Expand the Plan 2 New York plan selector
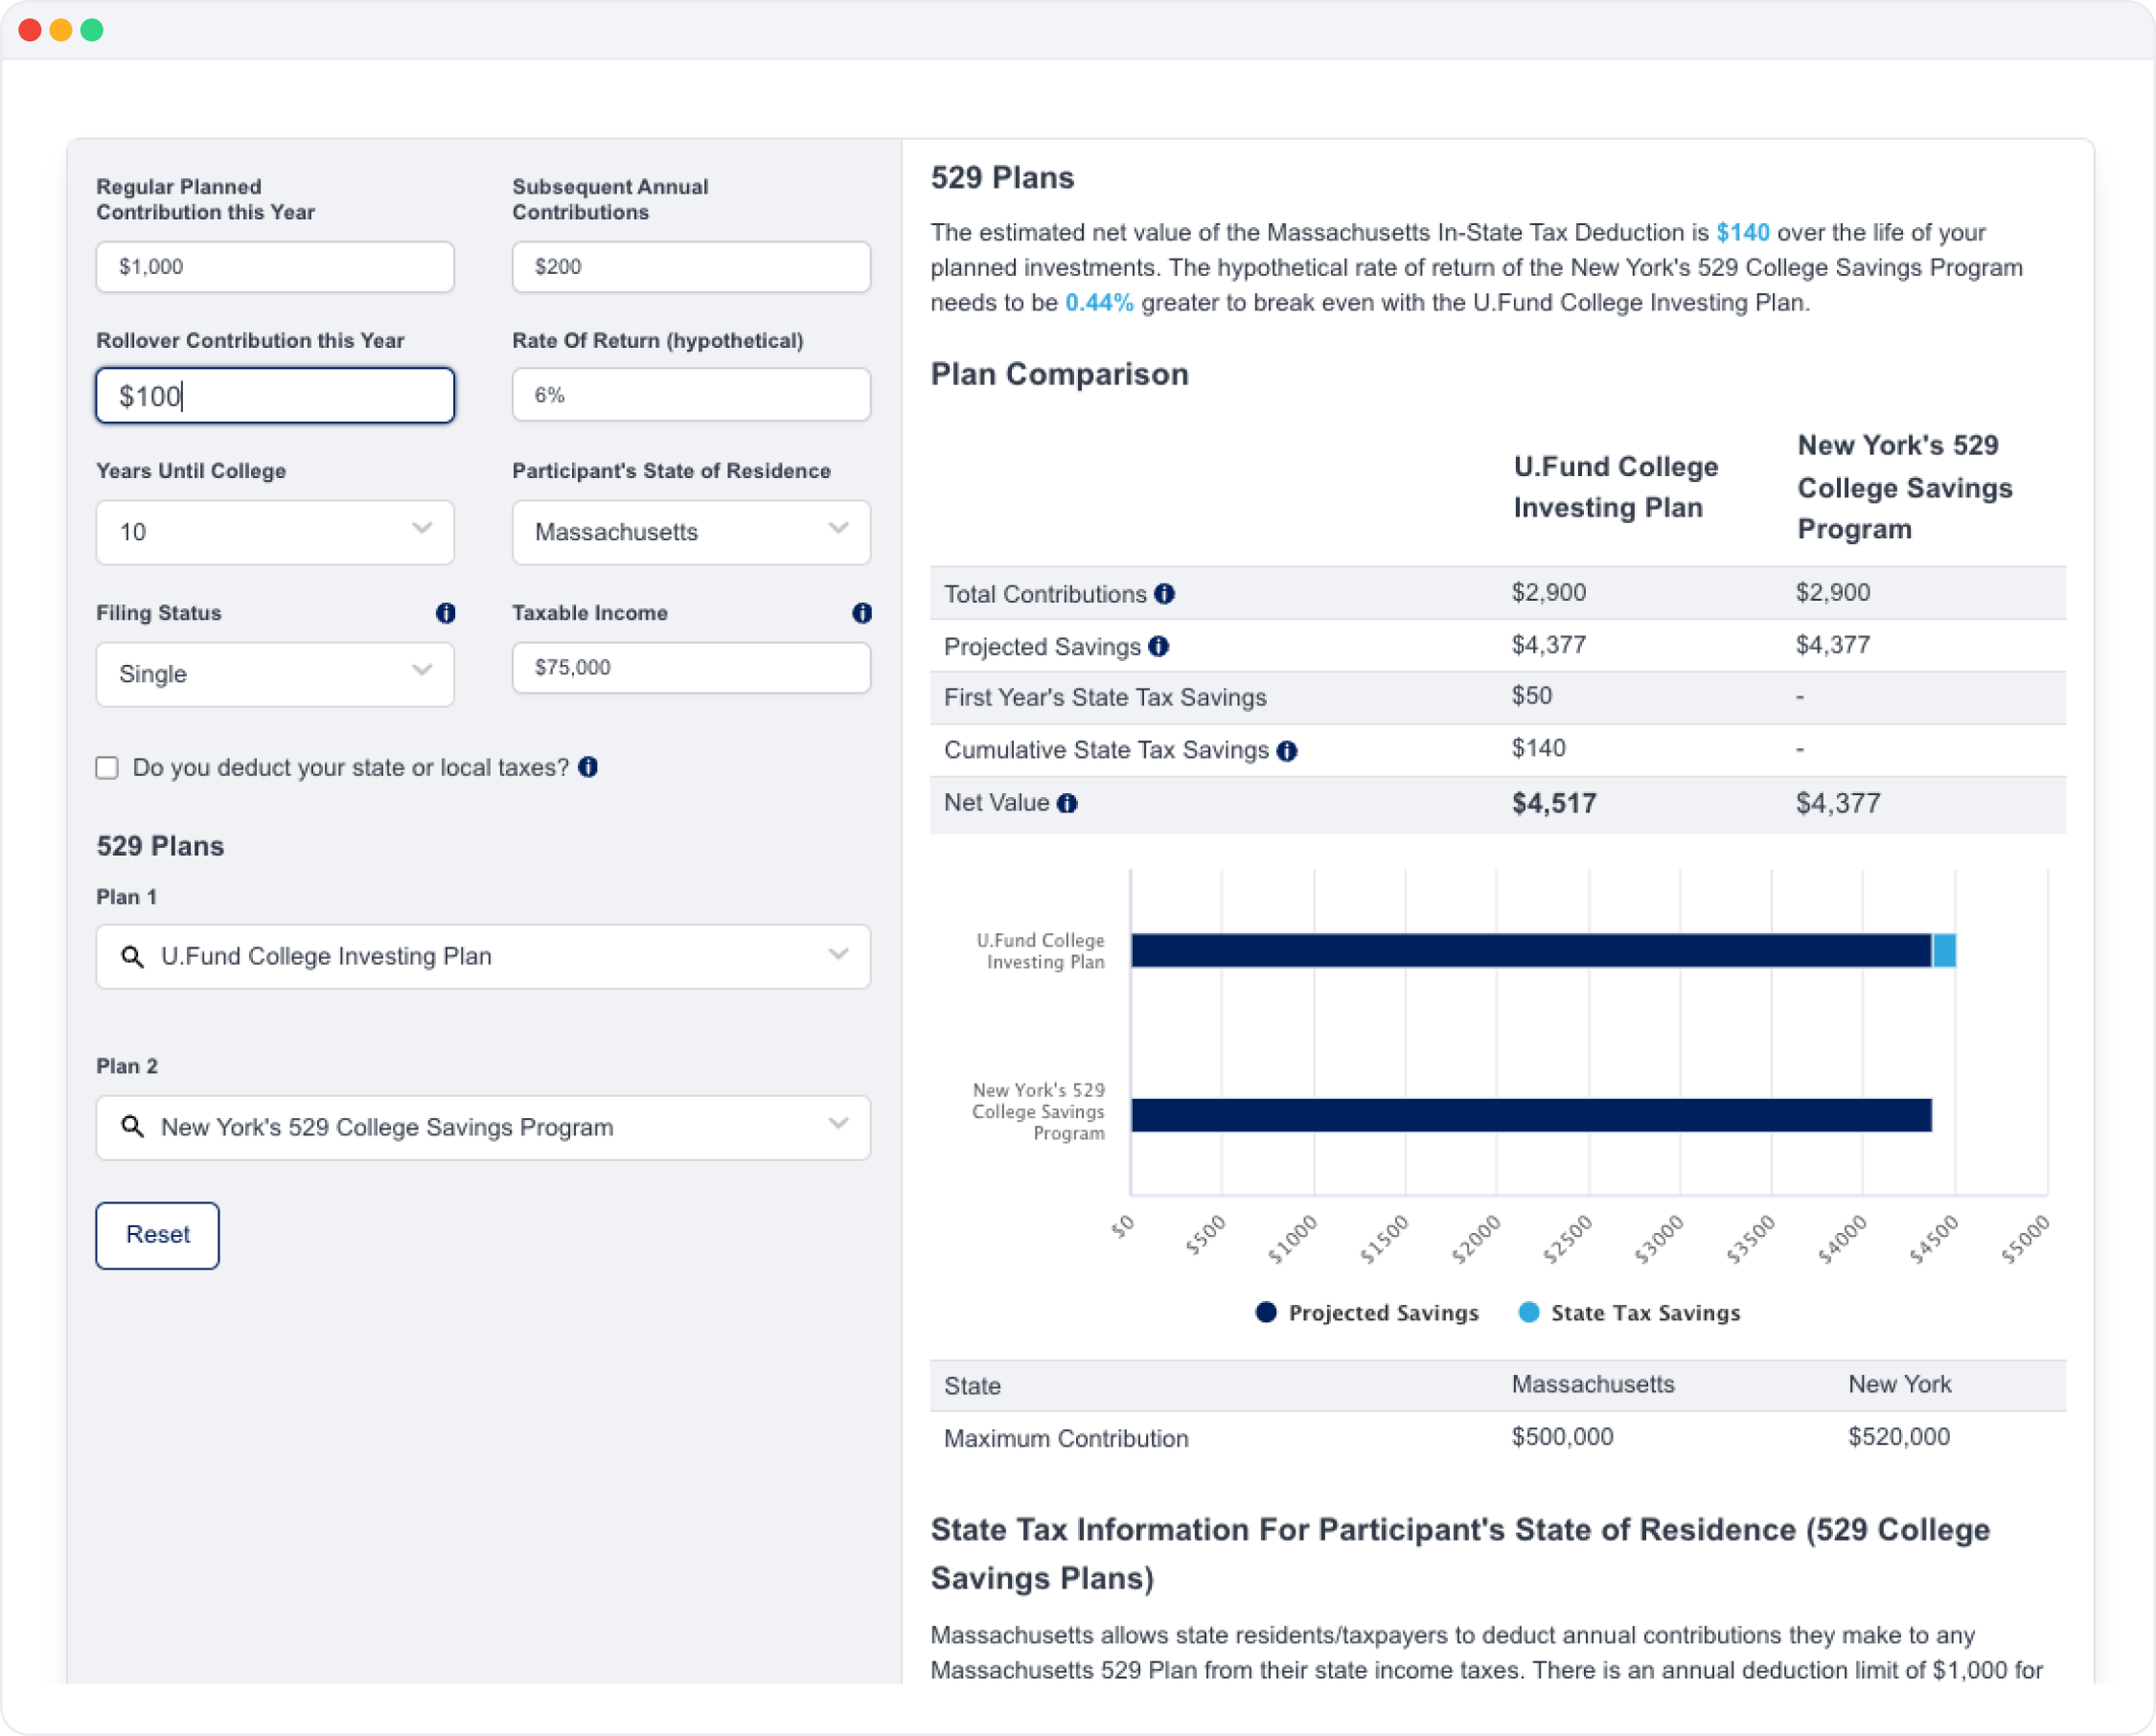Screen dimensions: 2156x1736 tap(483, 1128)
